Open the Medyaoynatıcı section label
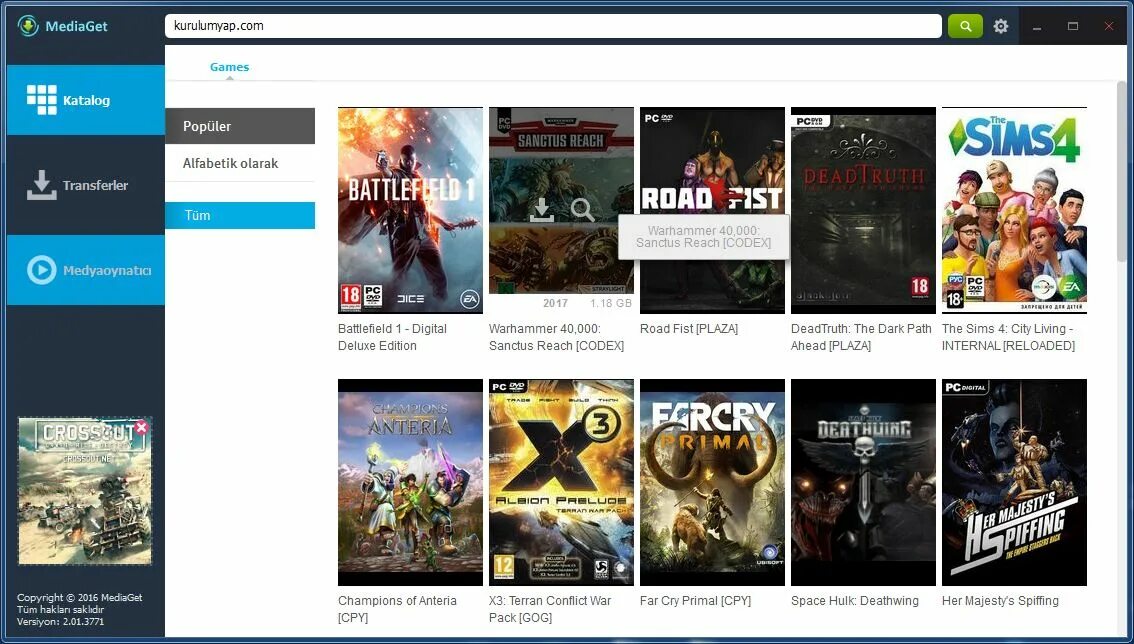Image resolution: width=1134 pixels, height=644 pixels. 107,271
